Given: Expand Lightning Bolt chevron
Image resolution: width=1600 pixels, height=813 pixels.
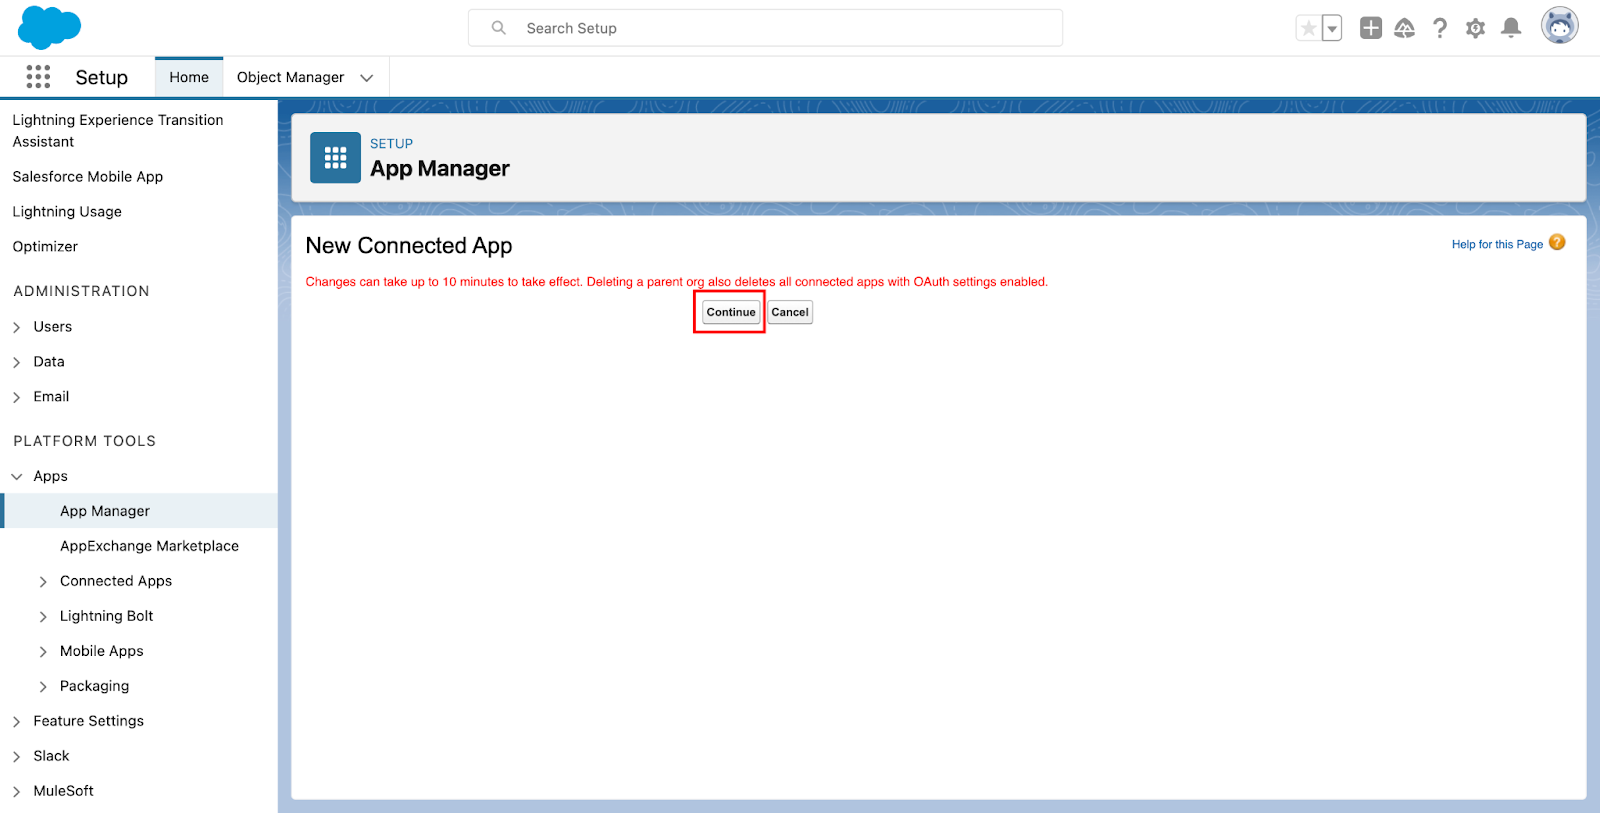Looking at the screenshot, I should (43, 617).
